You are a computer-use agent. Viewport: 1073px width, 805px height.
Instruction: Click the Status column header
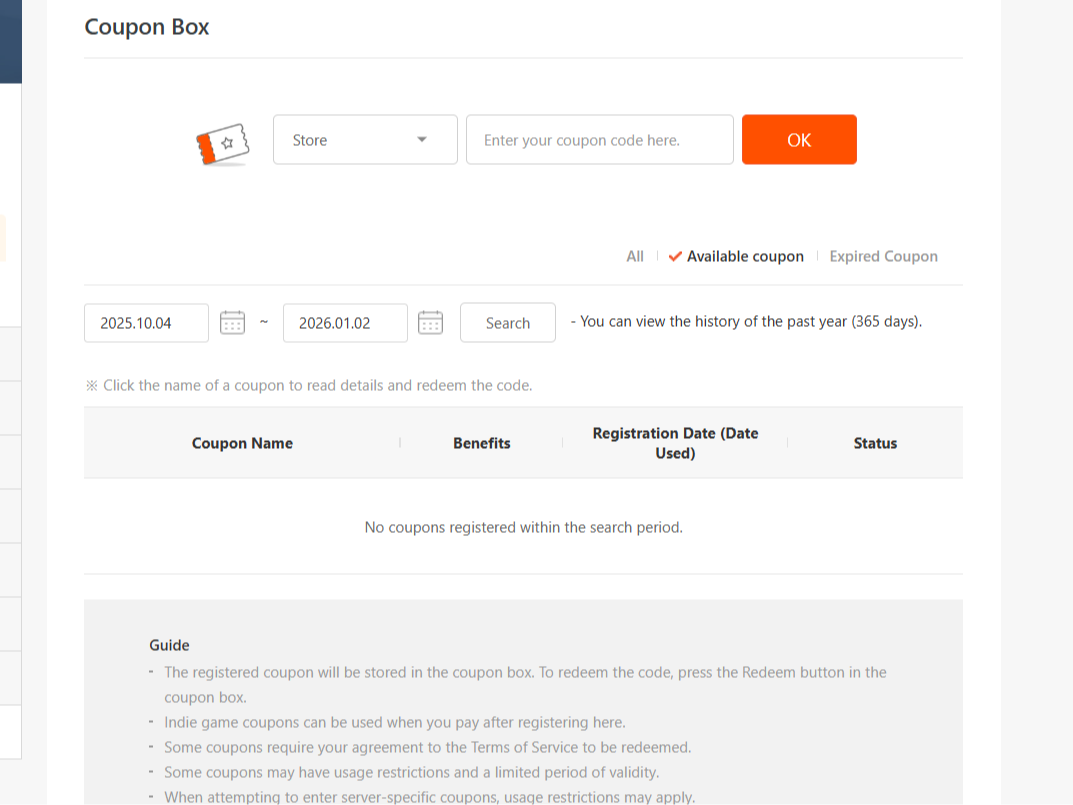tap(875, 443)
